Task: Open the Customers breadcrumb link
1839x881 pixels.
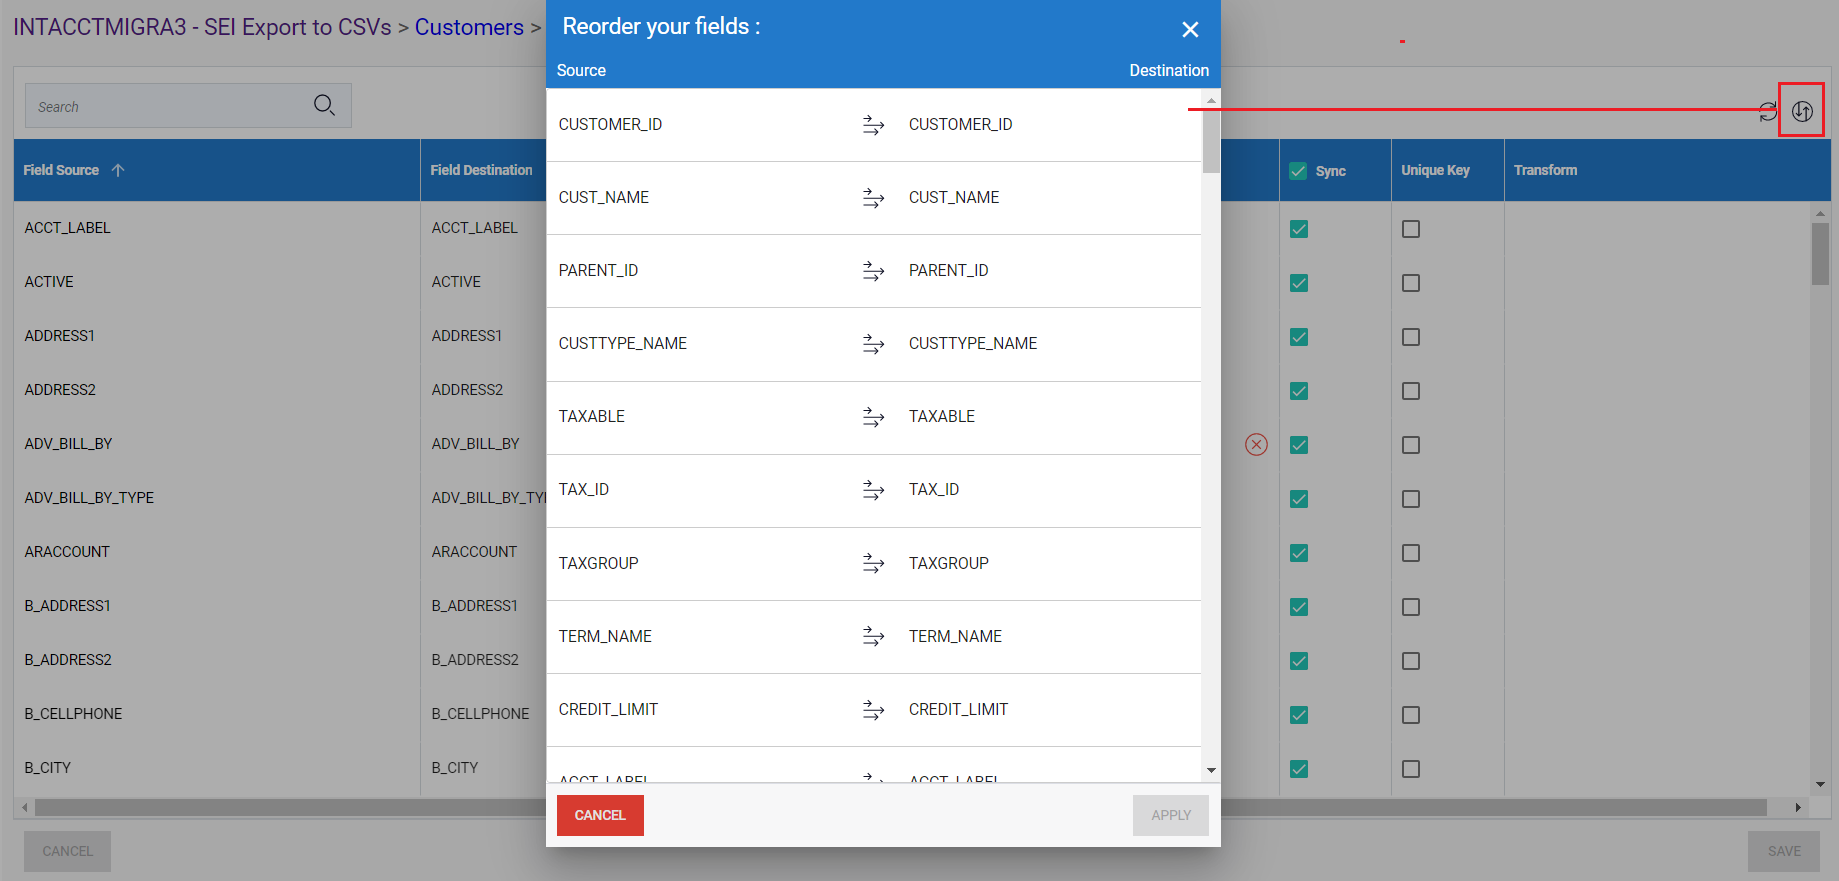Action: pos(469,27)
